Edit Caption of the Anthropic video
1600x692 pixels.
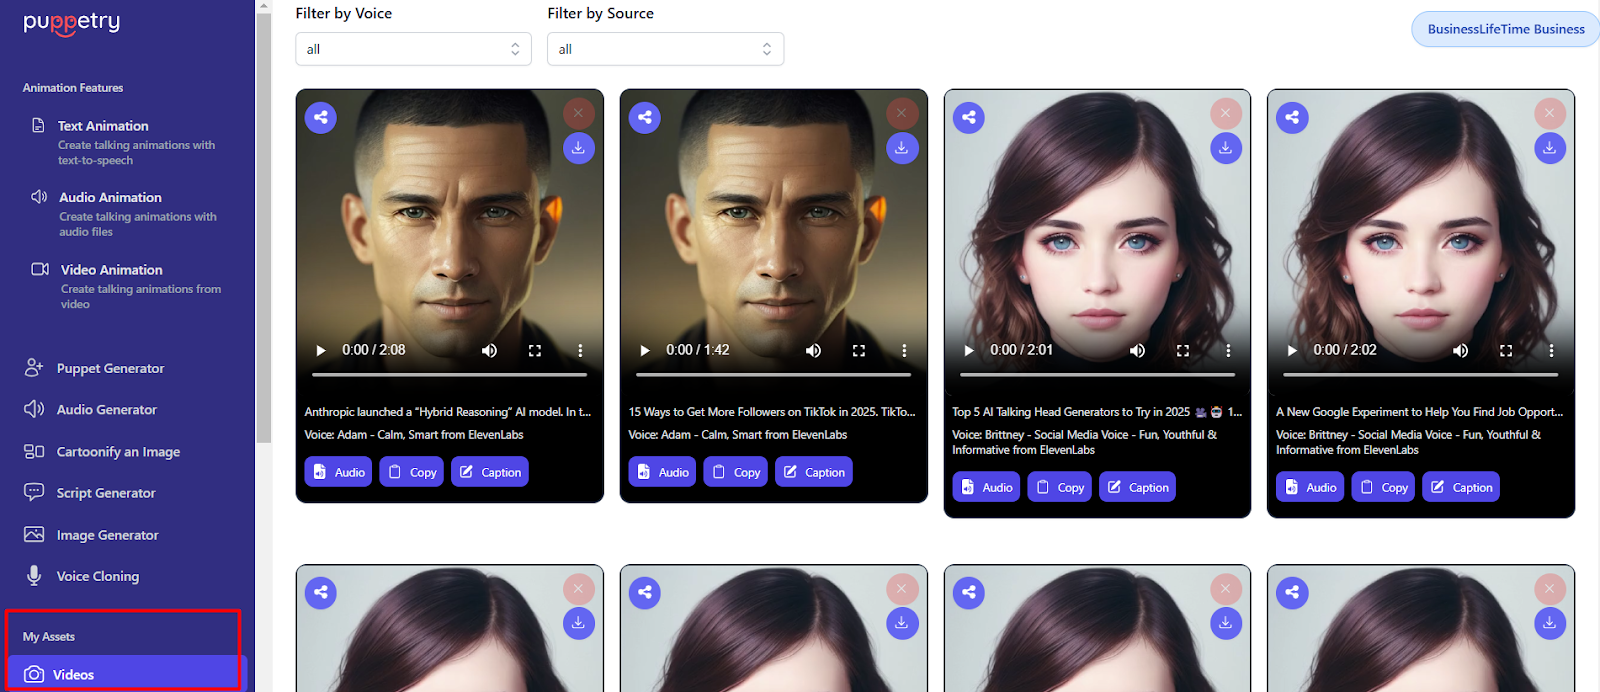[x=490, y=472]
